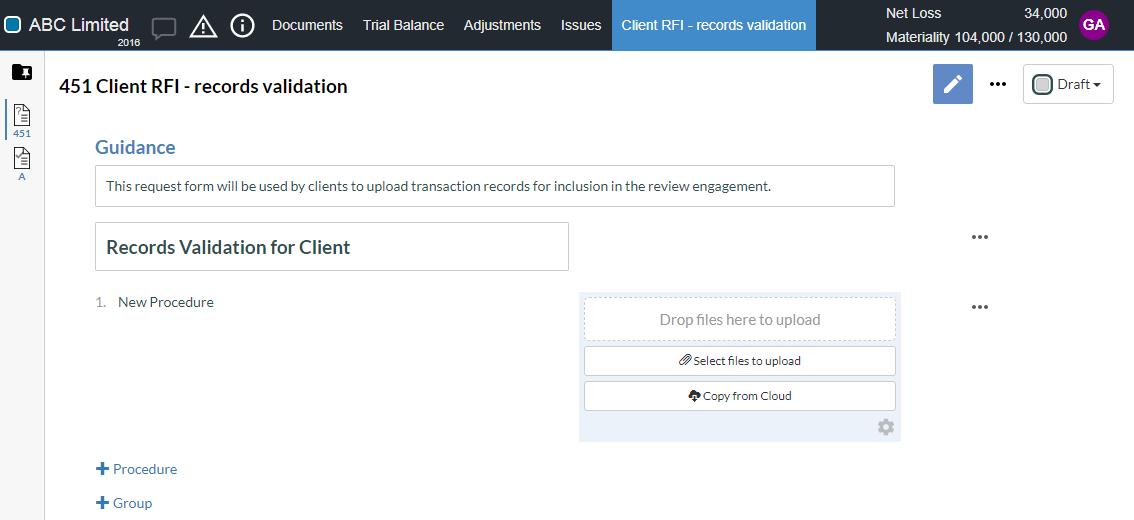This screenshot has height=520, width=1134.
Task: Open the folder icon in left sidebar
Action: pyautogui.click(x=21, y=72)
